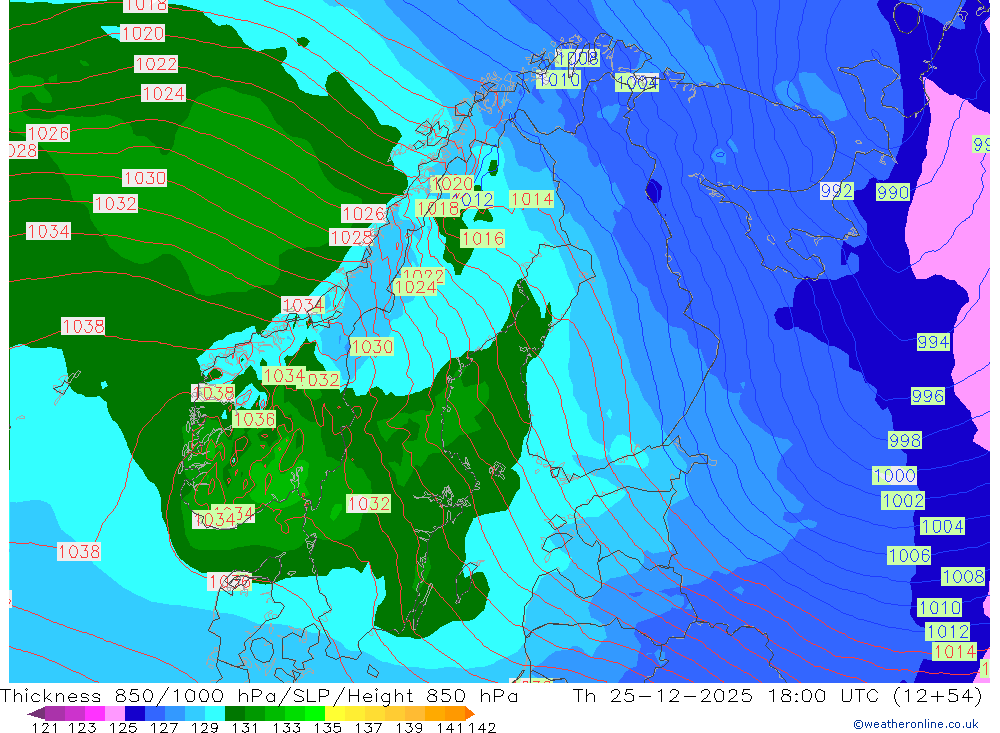The height and width of the screenshot is (733, 1000).
Task: Click the 1000 isobar label
Action: (895, 475)
